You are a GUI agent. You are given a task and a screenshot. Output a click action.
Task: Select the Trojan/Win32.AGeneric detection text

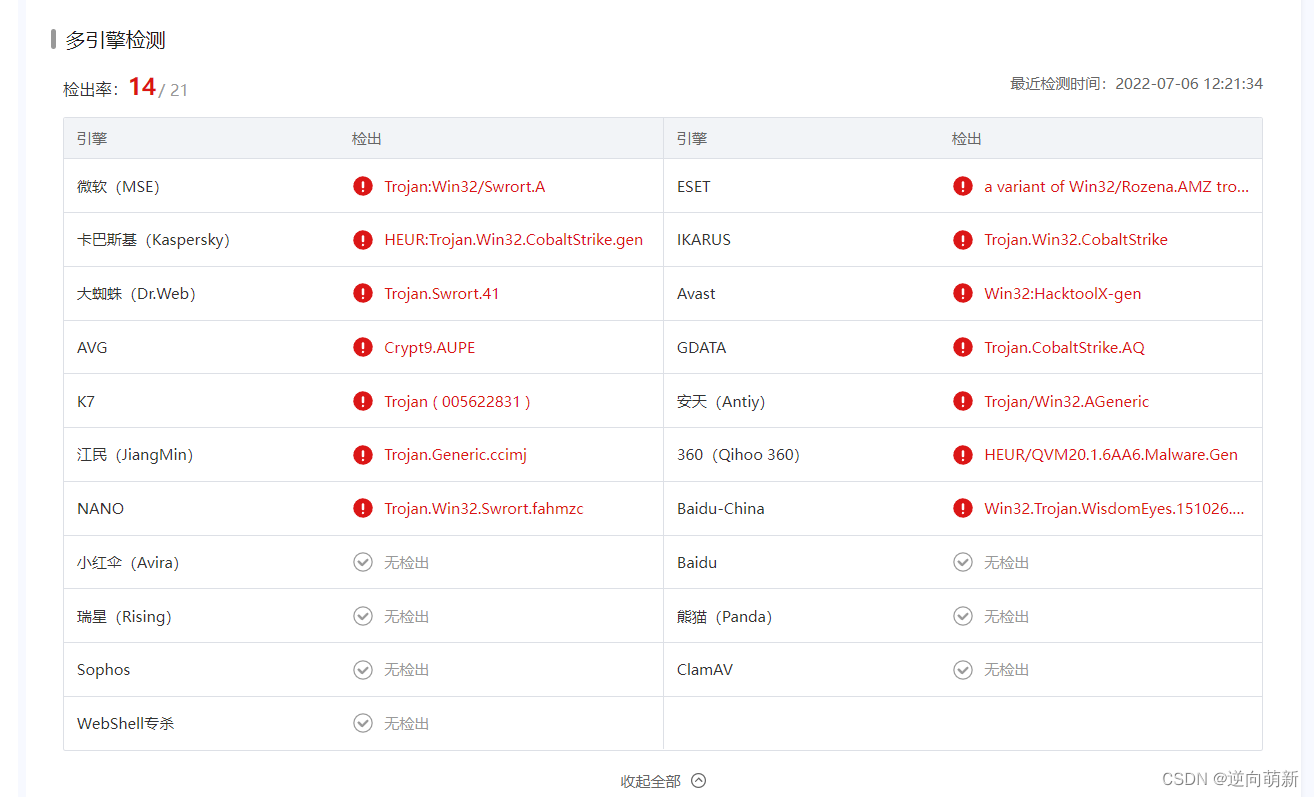(1067, 402)
